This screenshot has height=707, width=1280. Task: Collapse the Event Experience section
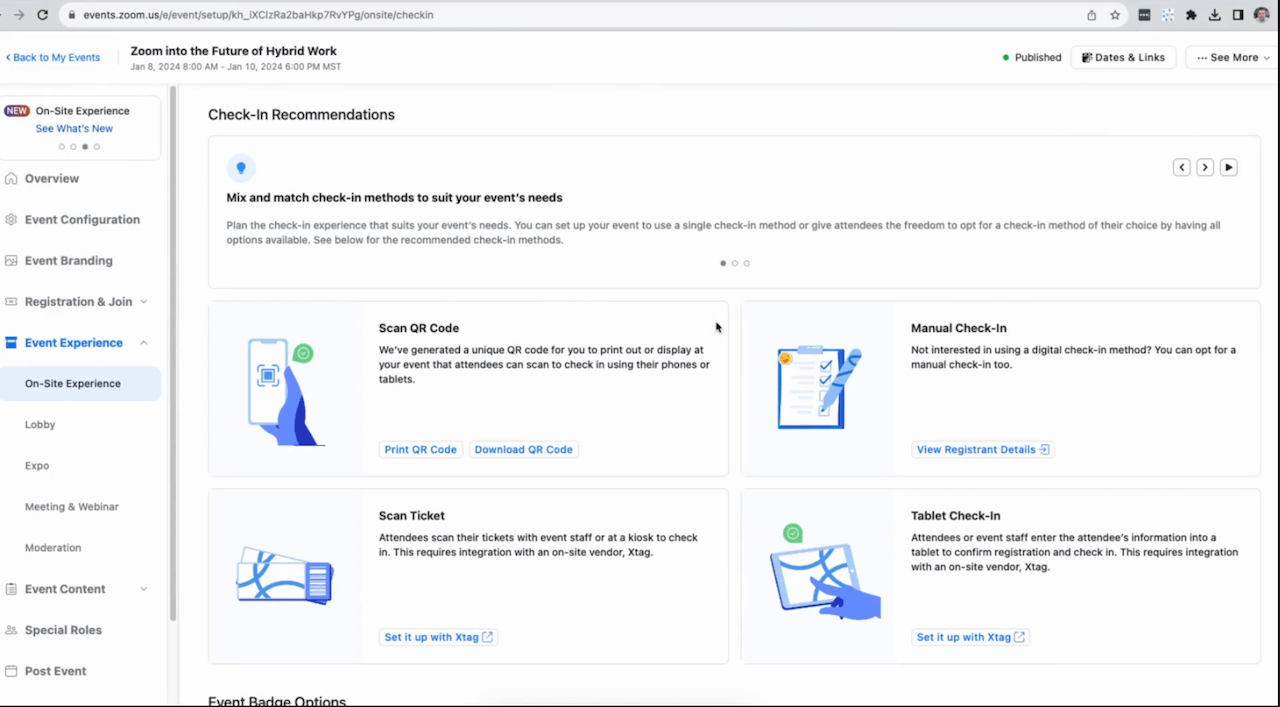(x=143, y=342)
